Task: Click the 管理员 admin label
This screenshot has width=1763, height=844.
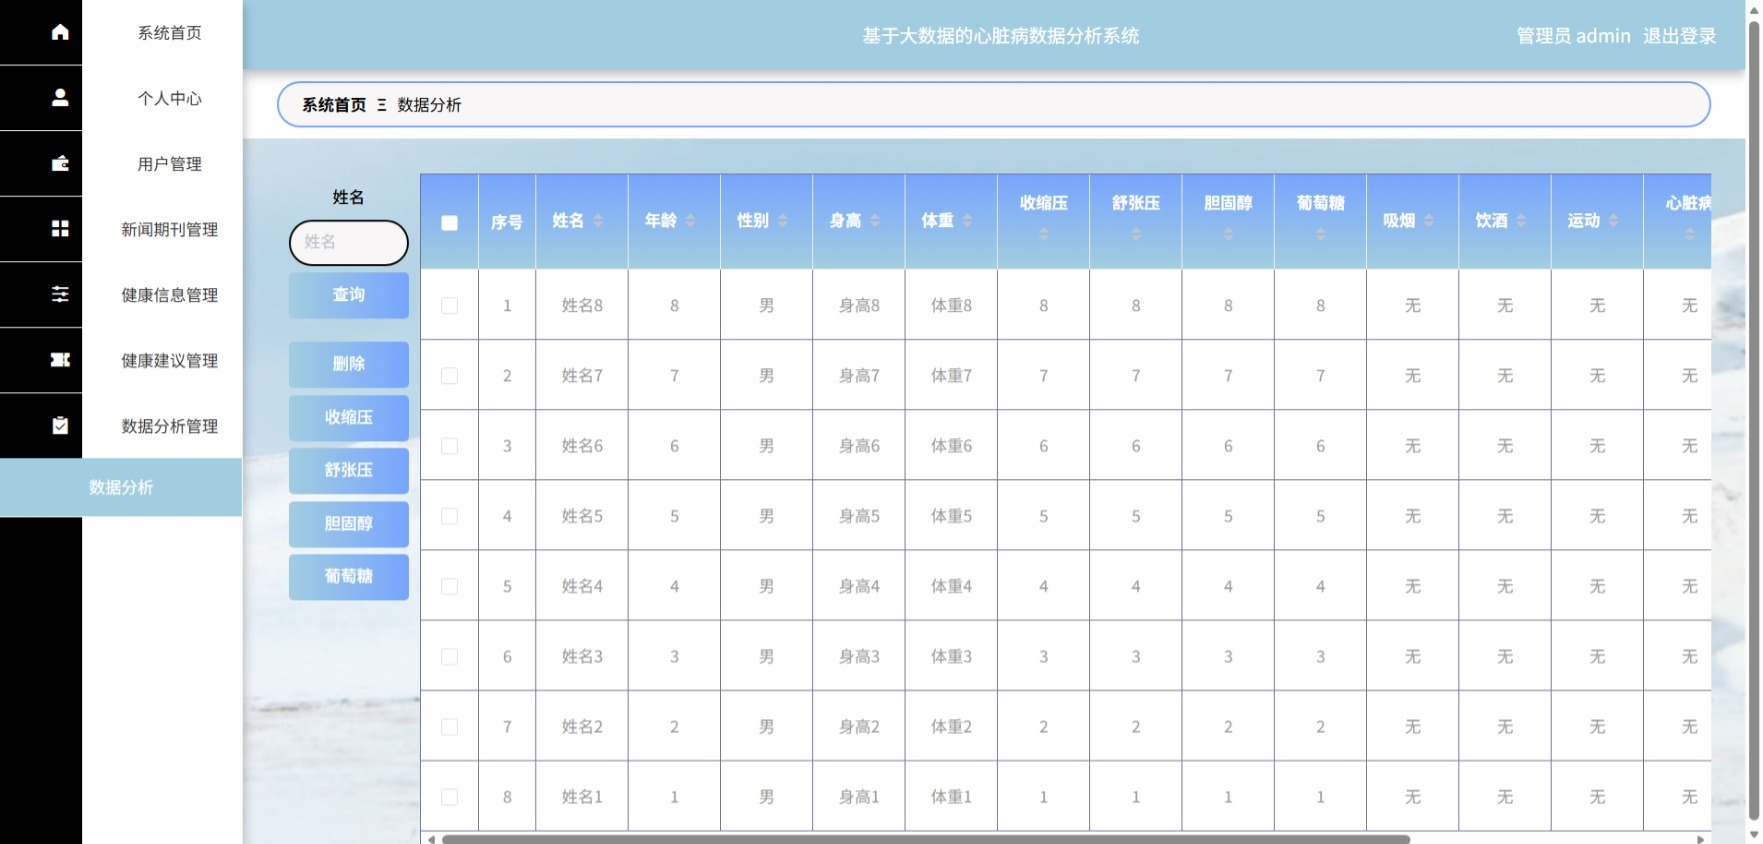Action: tap(1573, 36)
